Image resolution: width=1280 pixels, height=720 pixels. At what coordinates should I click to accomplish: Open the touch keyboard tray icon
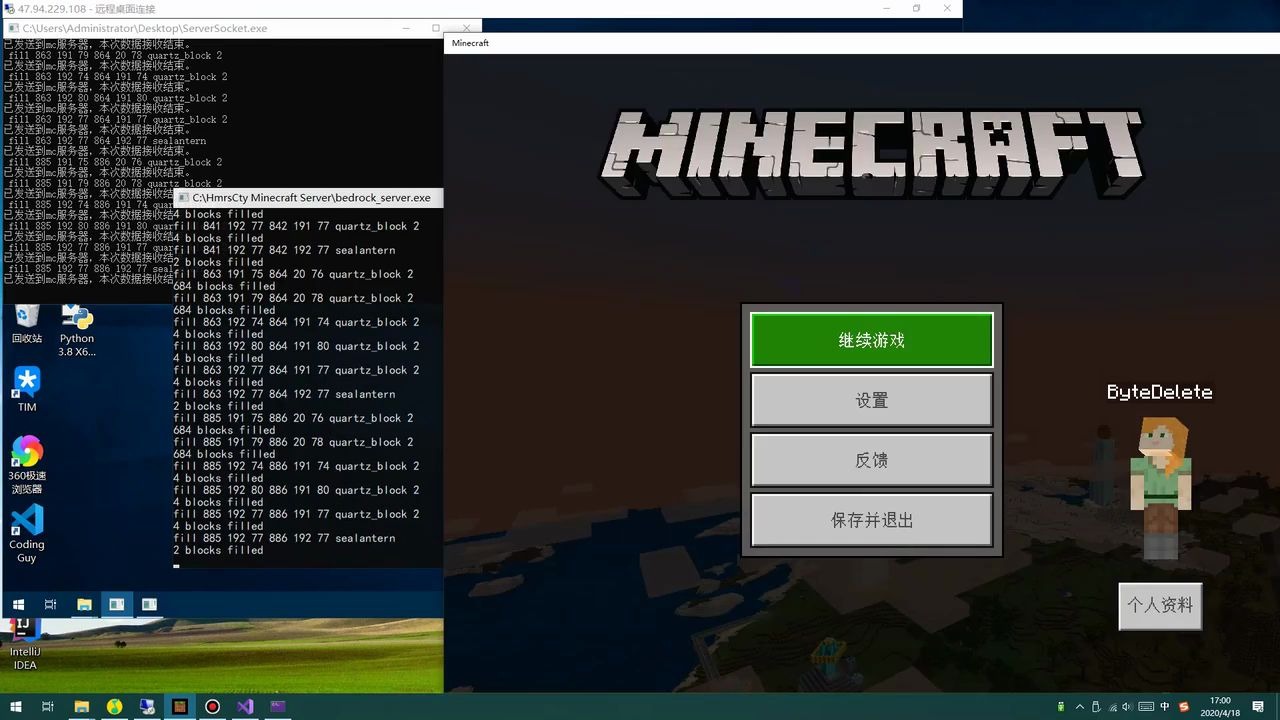point(1148,707)
